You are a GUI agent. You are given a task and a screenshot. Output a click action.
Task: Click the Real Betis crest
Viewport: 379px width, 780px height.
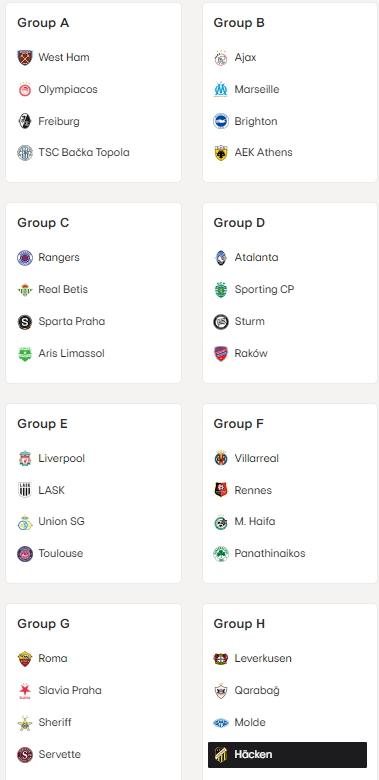(x=24, y=290)
